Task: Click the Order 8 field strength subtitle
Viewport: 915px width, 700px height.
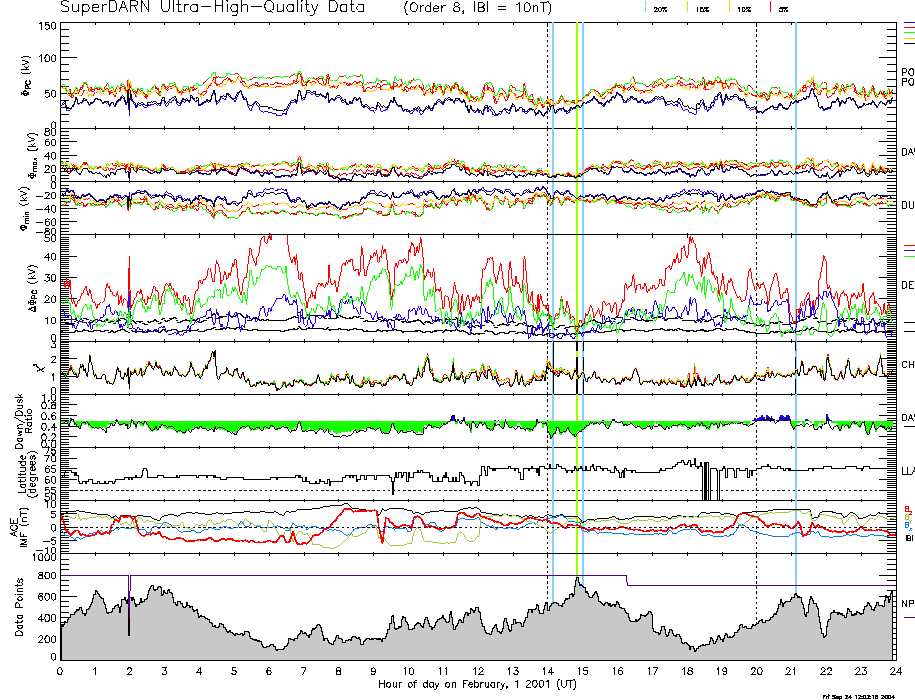Action: pyautogui.click(x=488, y=8)
